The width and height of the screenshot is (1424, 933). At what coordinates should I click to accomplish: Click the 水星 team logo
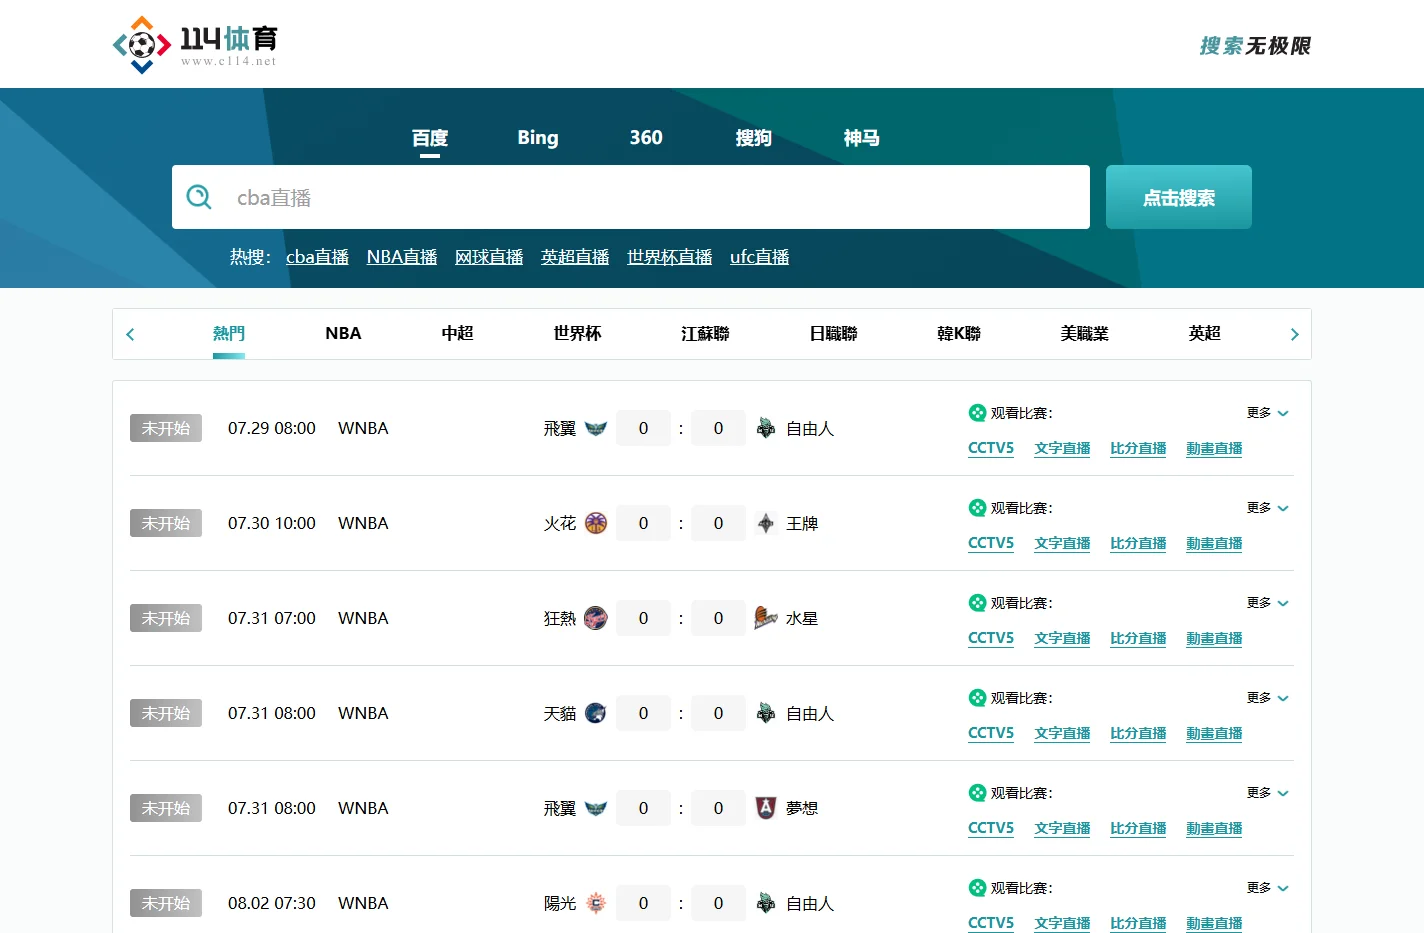[x=766, y=618]
